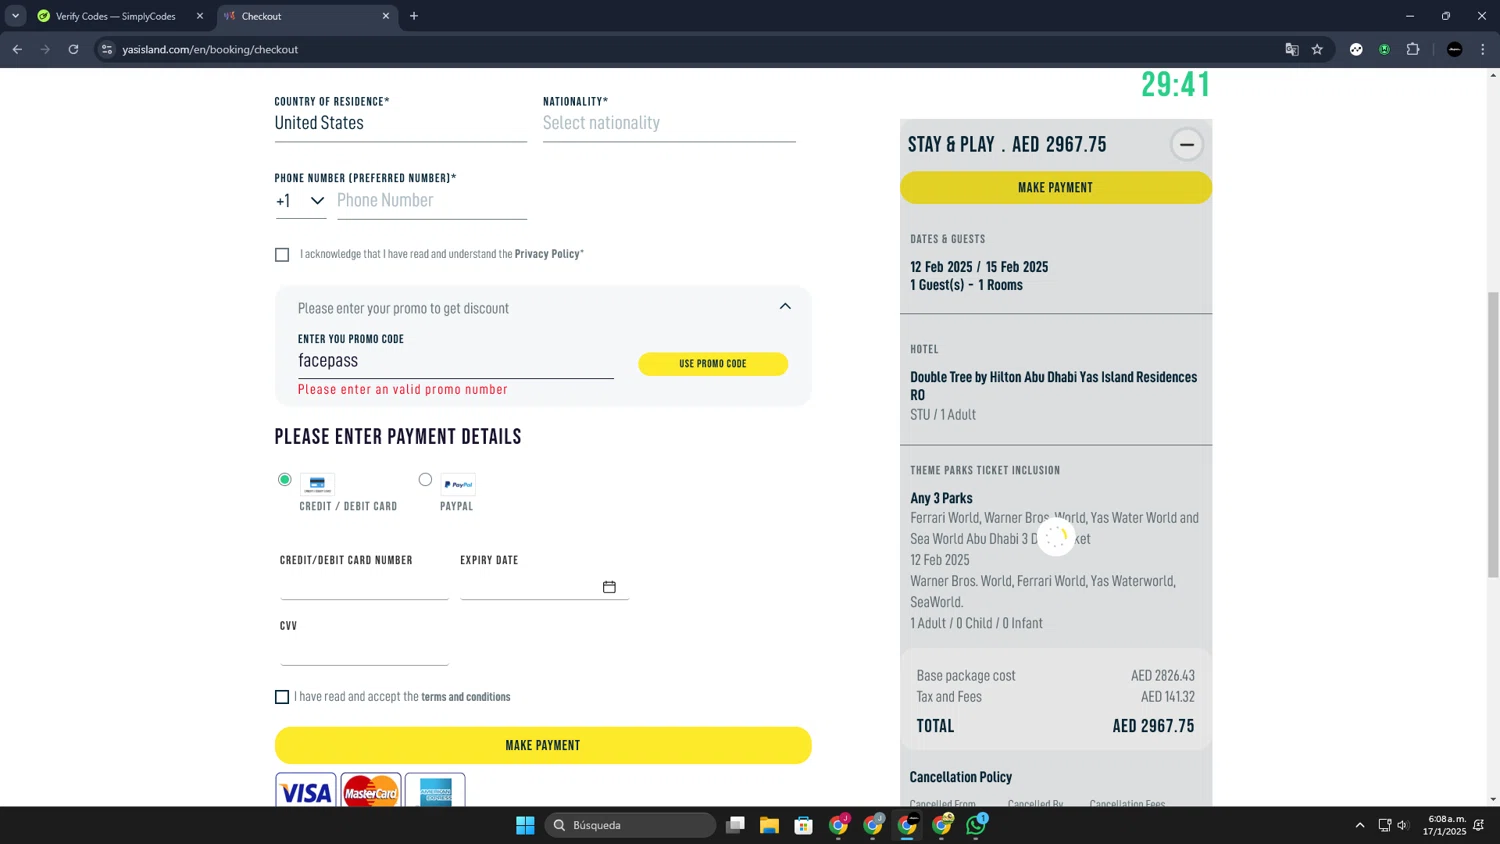Focus the Credit/Debit Card Number field

tap(364, 586)
